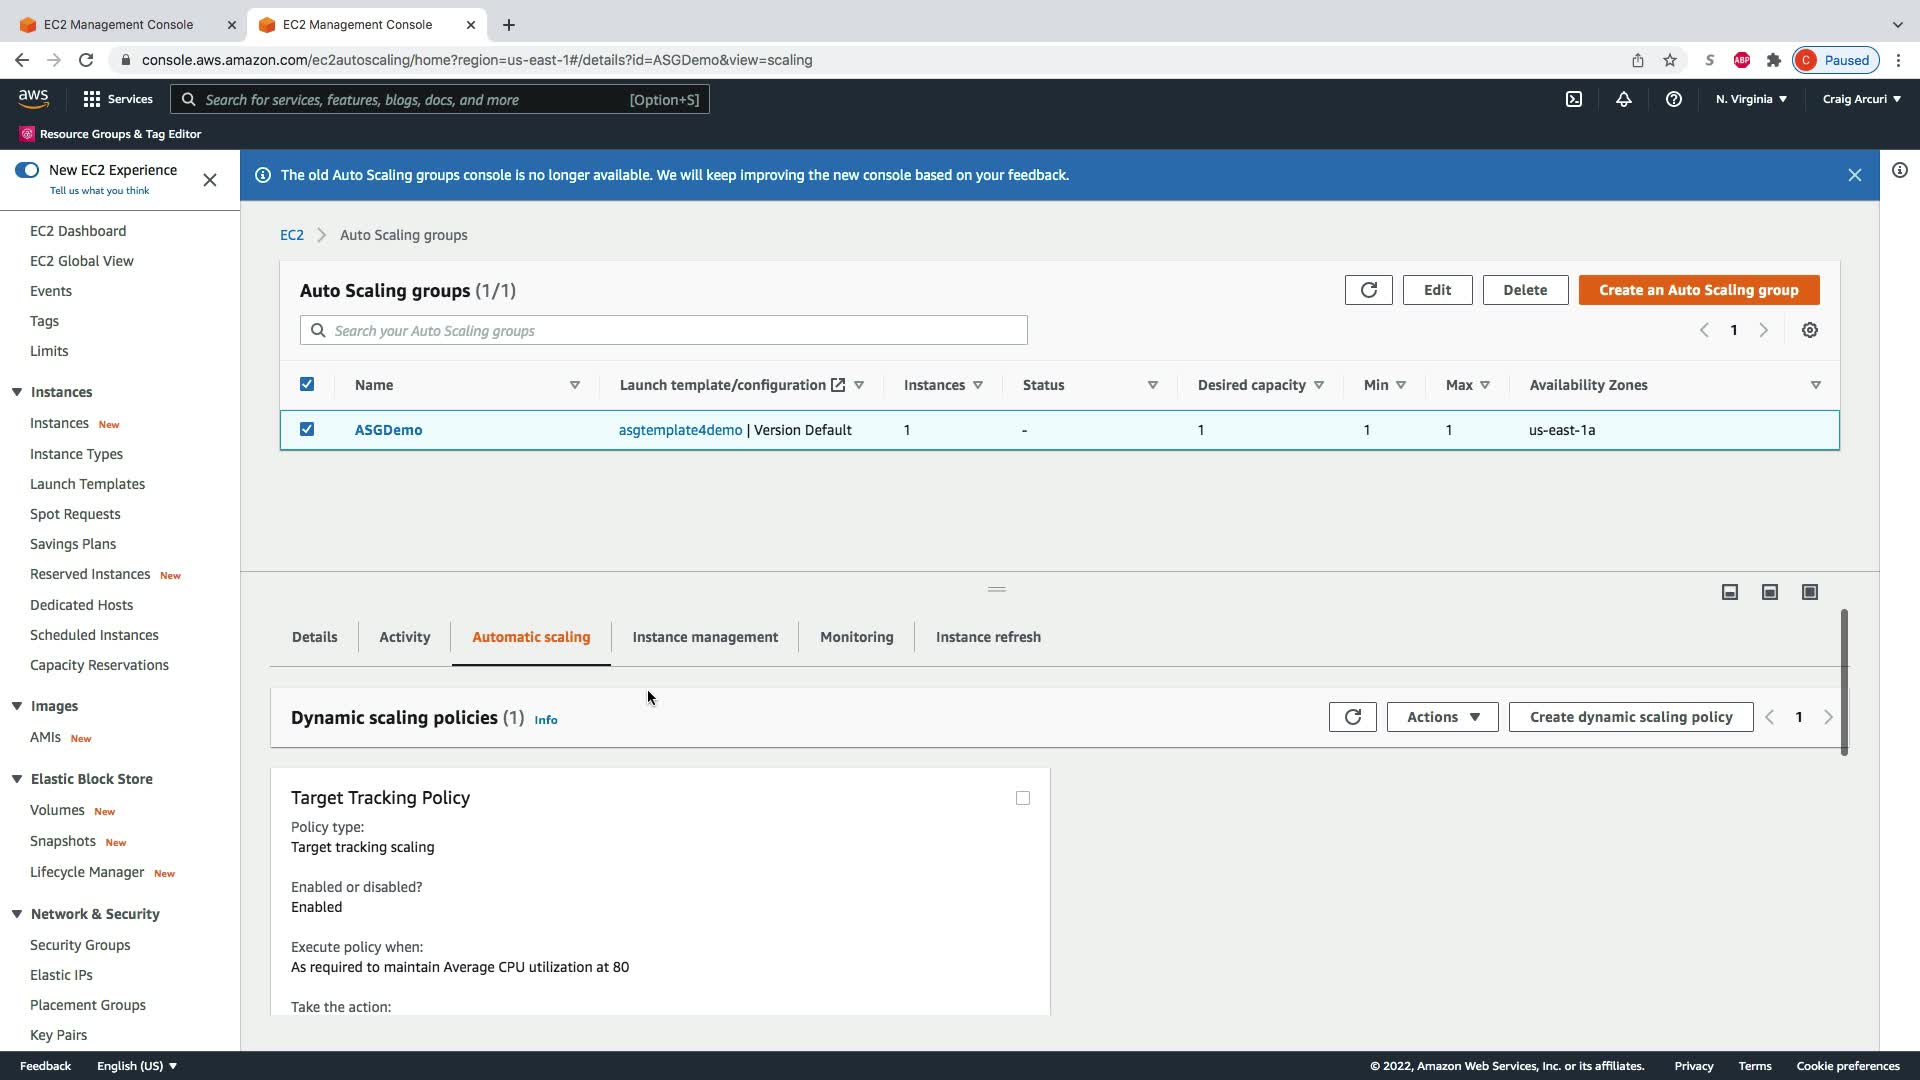Uncheck the ASGDemo row checkbox

pos(307,429)
